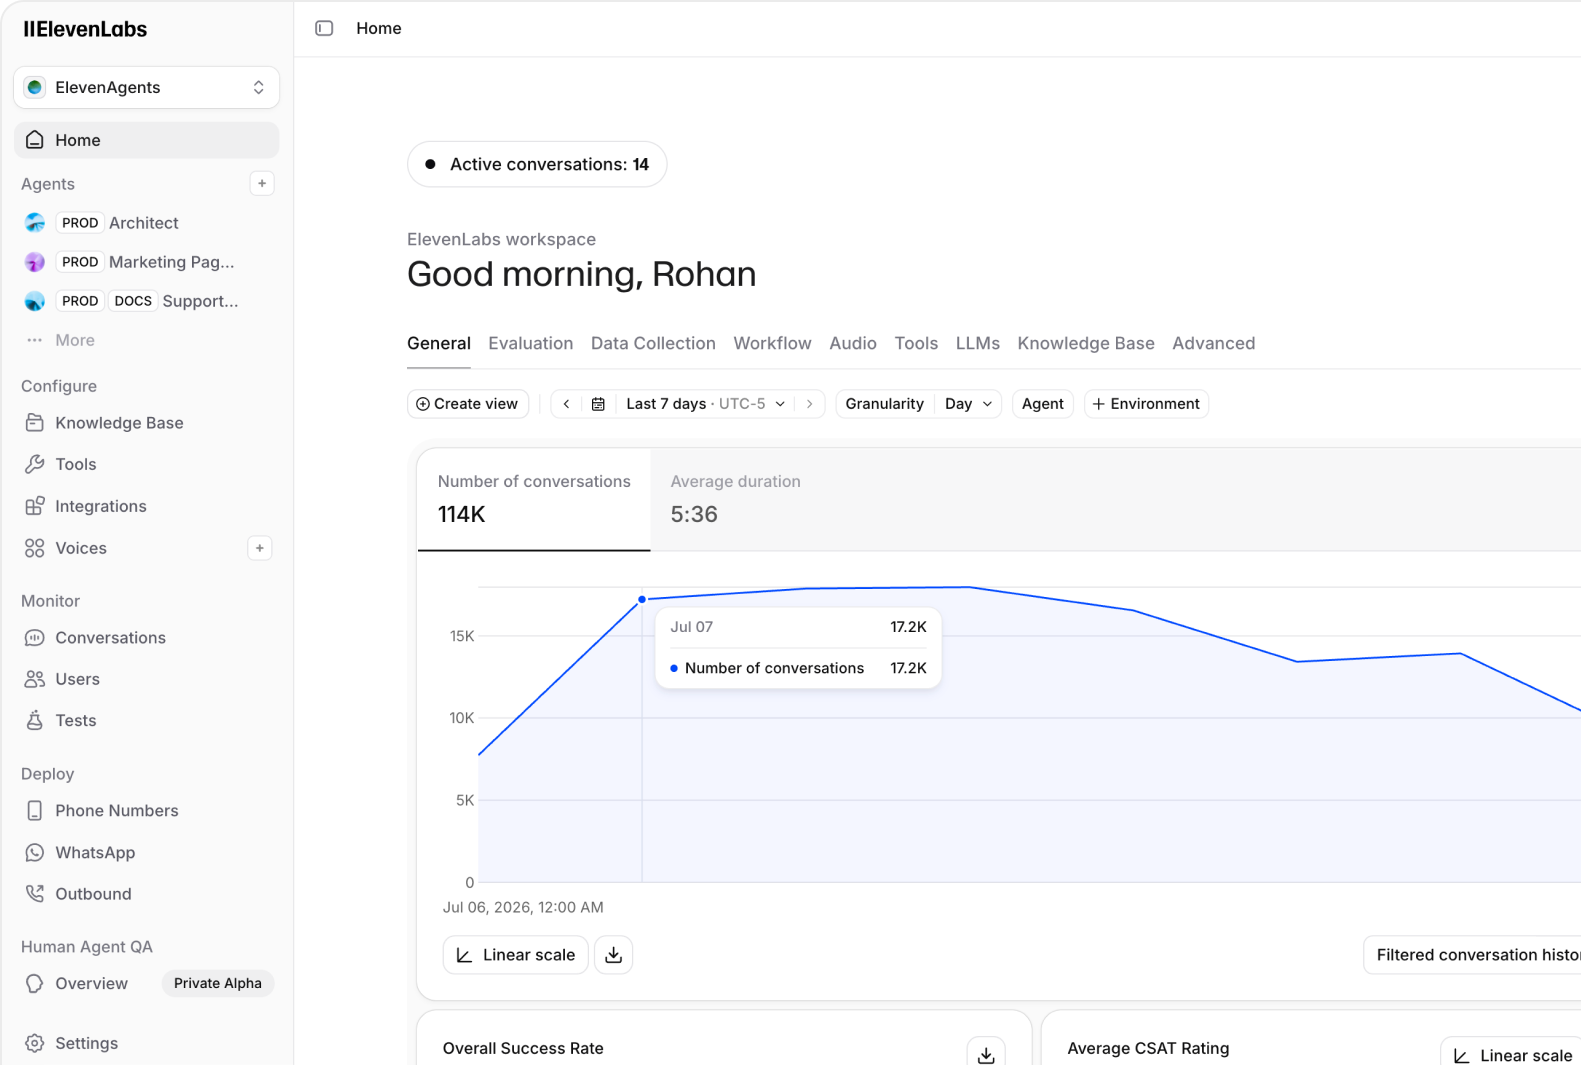Add a new agent with plus icon
Screen dimensions: 1581x1065
click(x=262, y=184)
